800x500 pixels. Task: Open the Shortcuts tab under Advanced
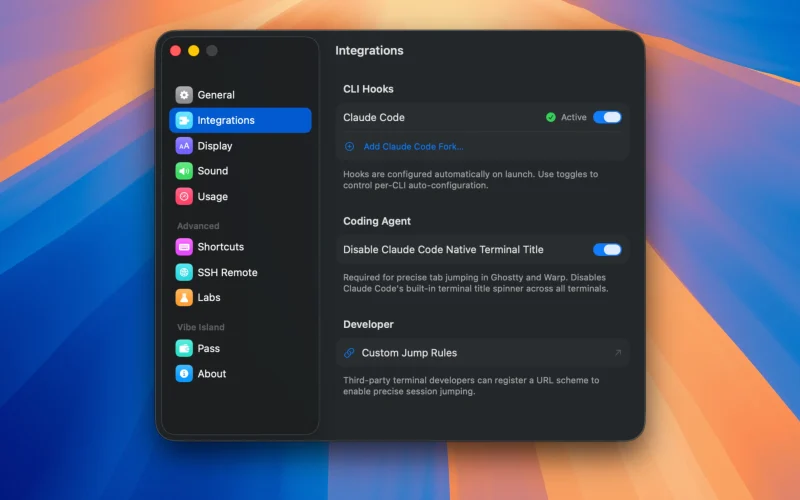[240, 247]
